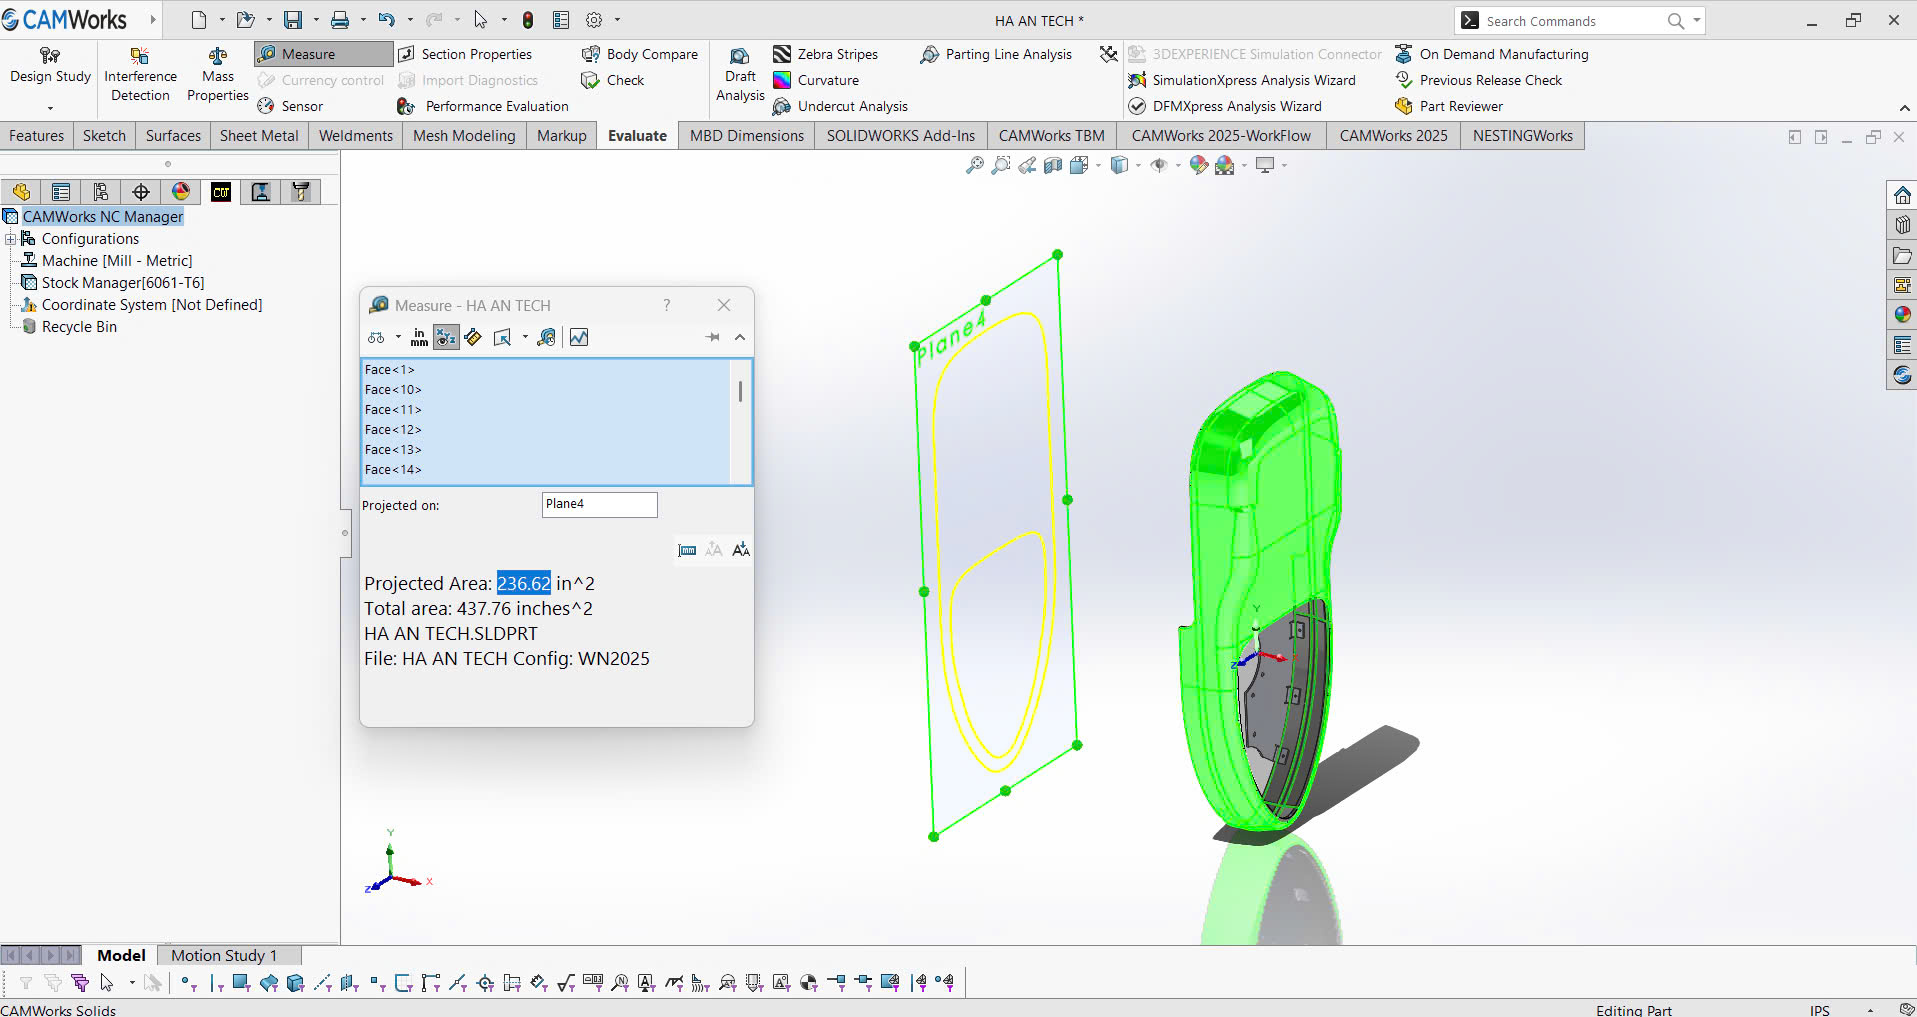Click the Performance Evaluation button
Image resolution: width=1917 pixels, height=1017 pixels.
click(x=483, y=106)
